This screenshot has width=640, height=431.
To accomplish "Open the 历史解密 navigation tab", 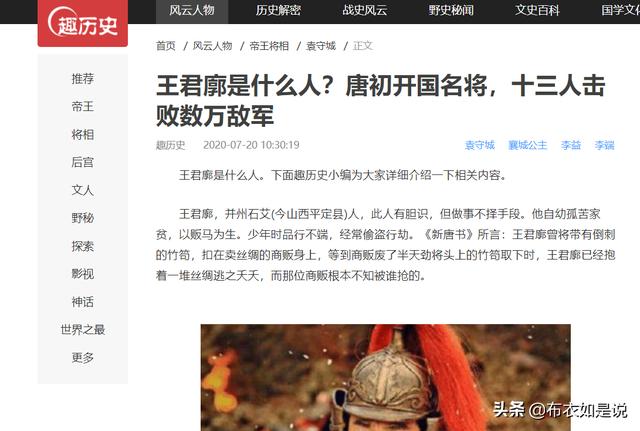I will pos(278,10).
